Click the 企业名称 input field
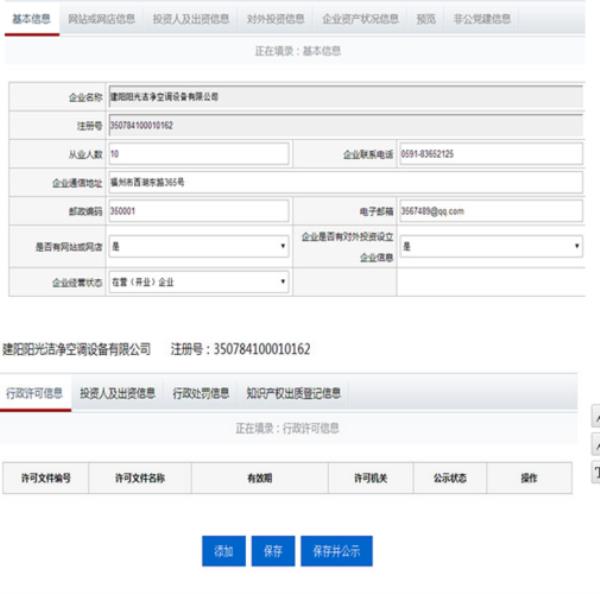This screenshot has height=594, width=600. pyautogui.click(x=346, y=97)
